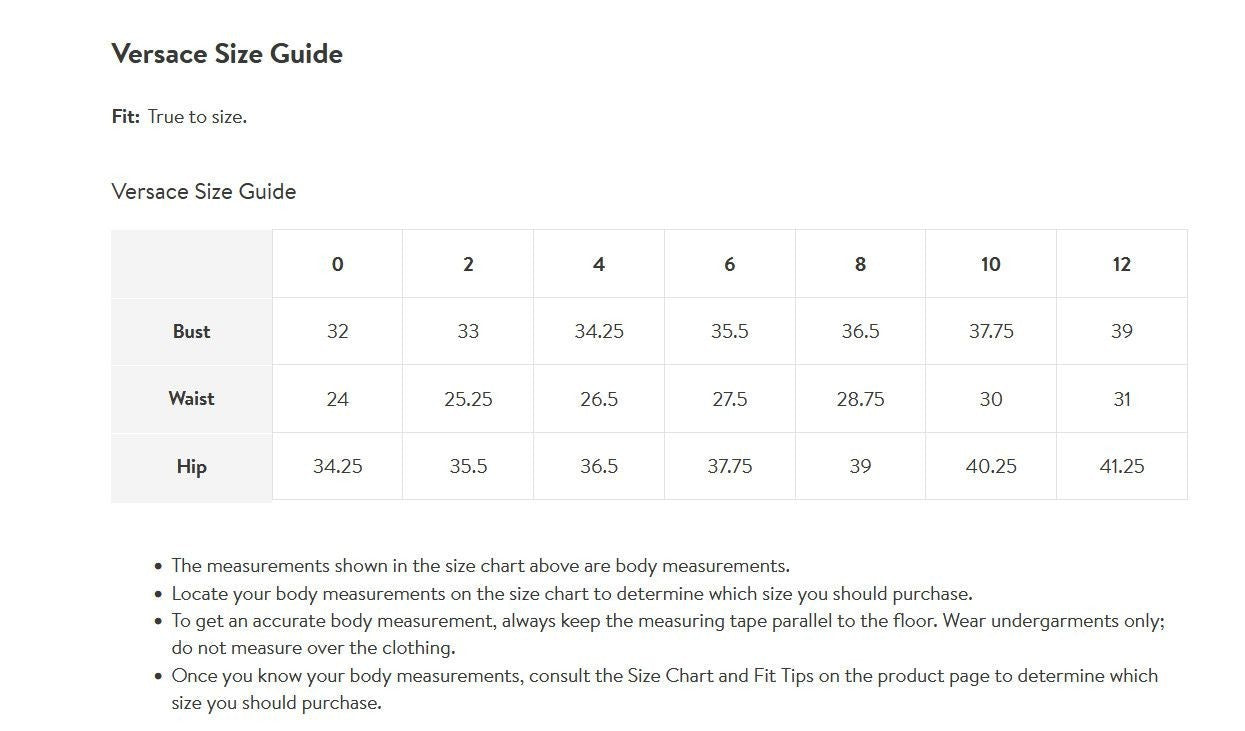This screenshot has height=731, width=1245.
Task: Click the "Fit: True to size." text
Action: click(179, 117)
